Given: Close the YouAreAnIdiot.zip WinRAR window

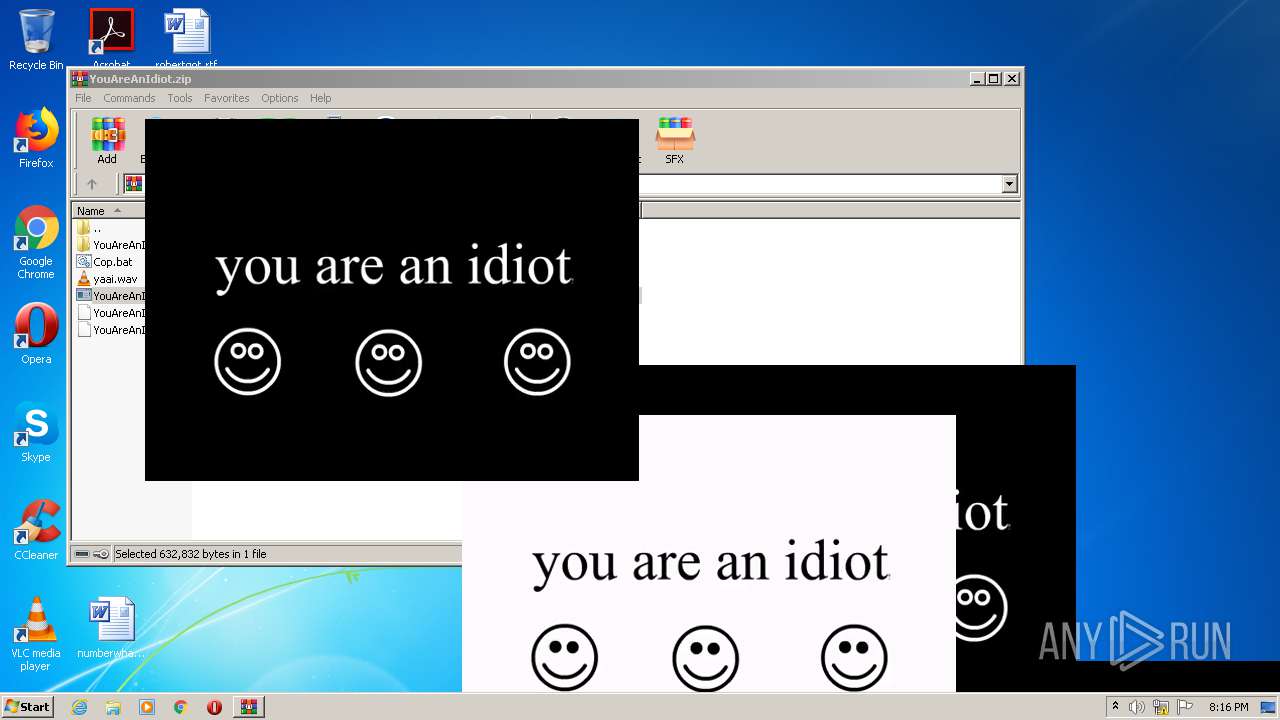Looking at the screenshot, I should tap(1012, 79).
